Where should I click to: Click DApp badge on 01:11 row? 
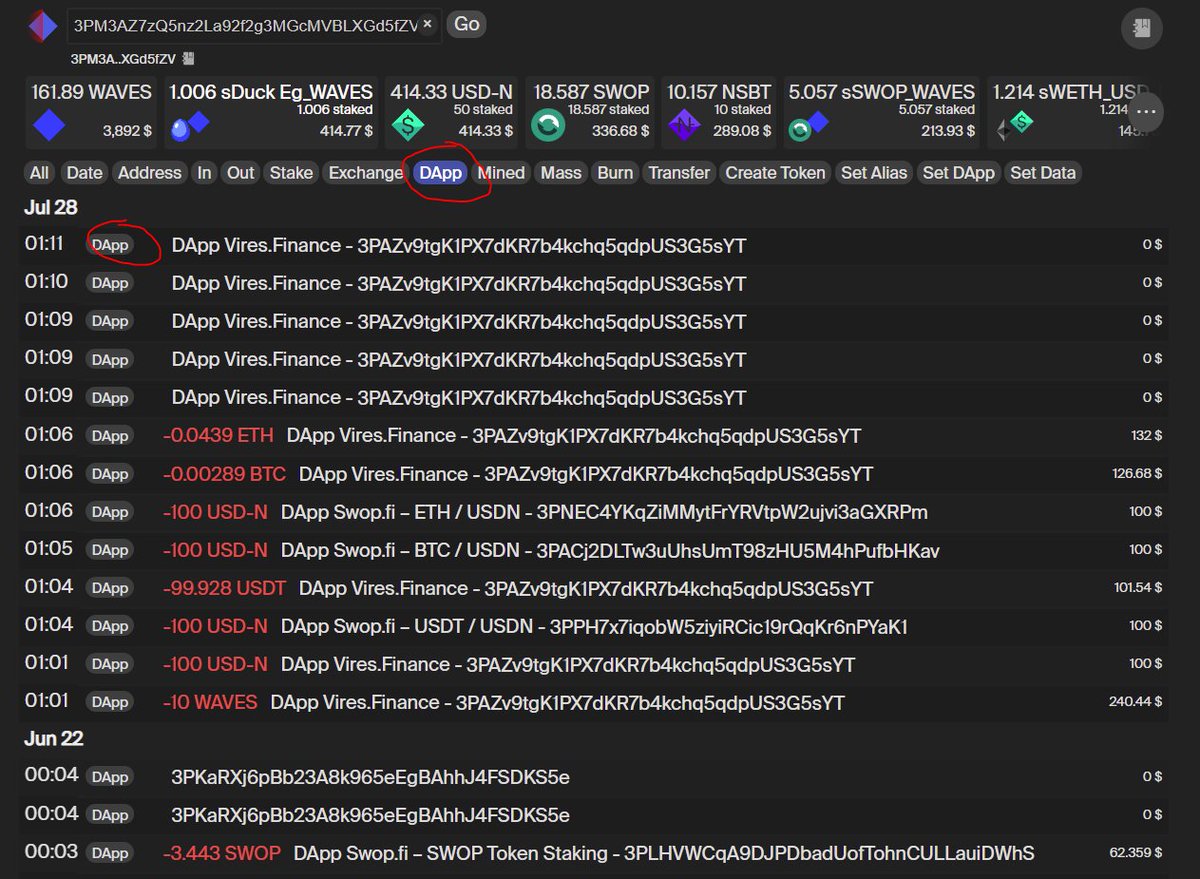pos(110,246)
